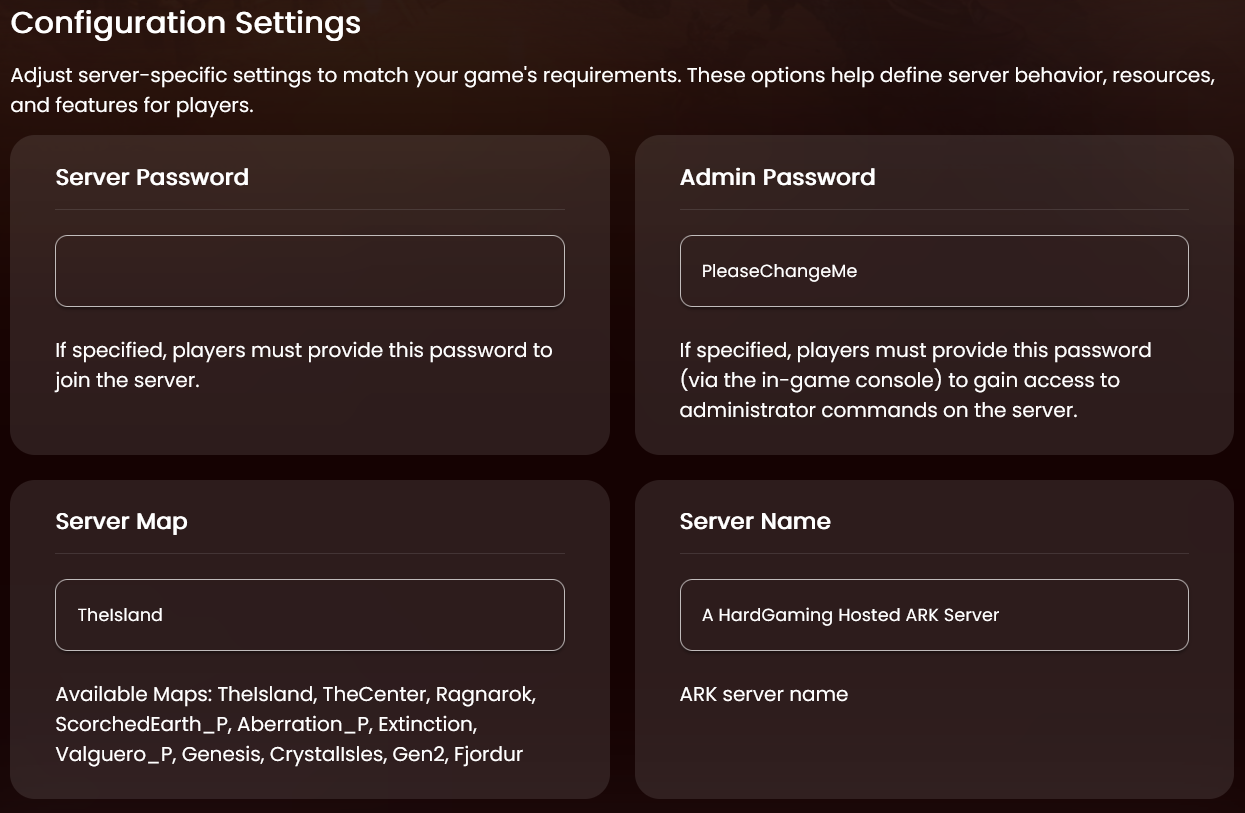
Task: Click the Server Name card title
Action: pos(755,521)
